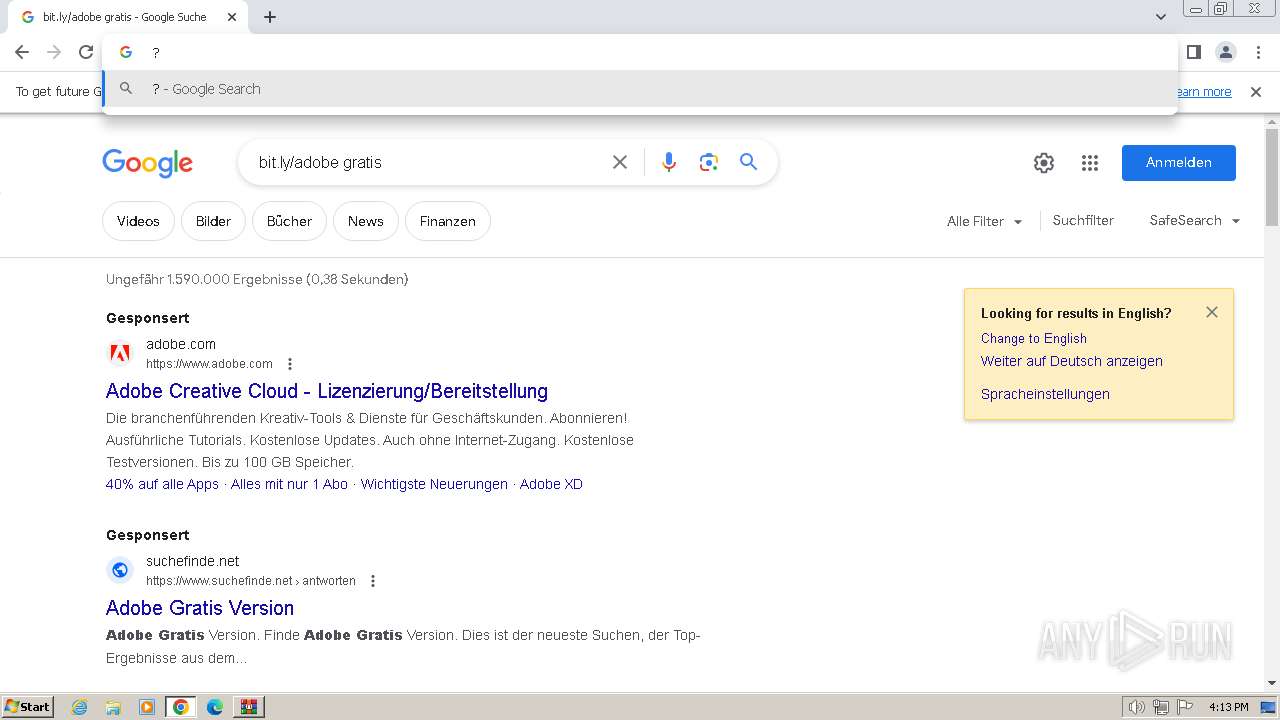Open options for the suchefinde.net ad
The width and height of the screenshot is (1280, 720).
pyautogui.click(x=373, y=581)
